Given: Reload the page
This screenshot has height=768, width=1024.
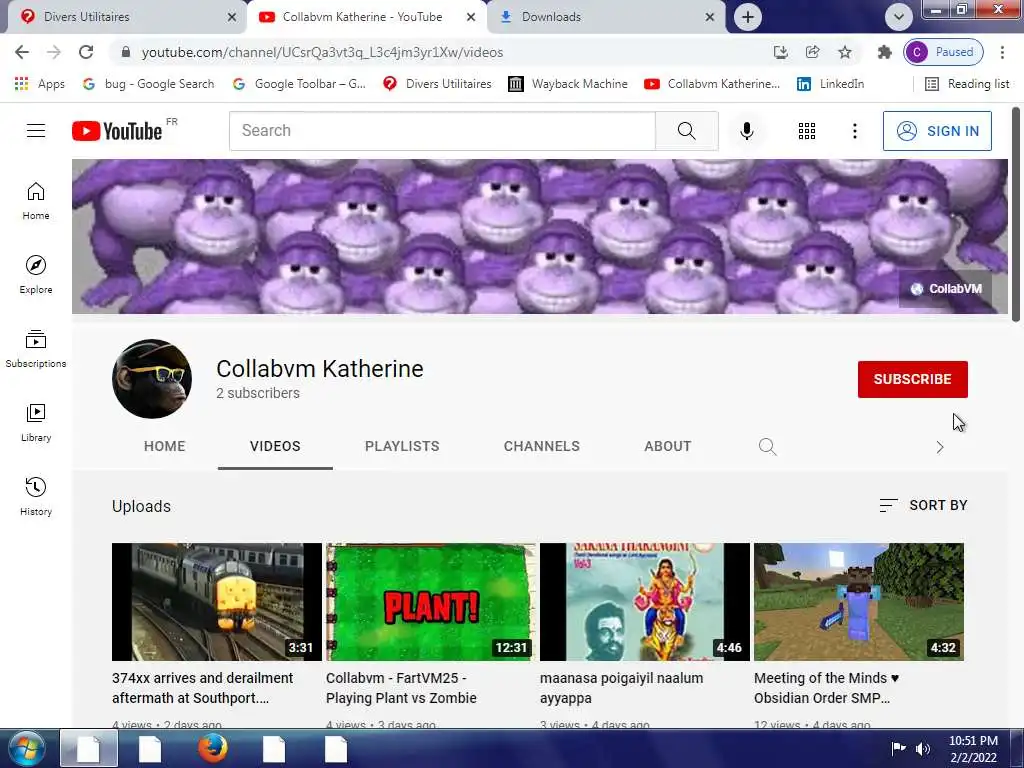Looking at the screenshot, I should click(x=86, y=52).
